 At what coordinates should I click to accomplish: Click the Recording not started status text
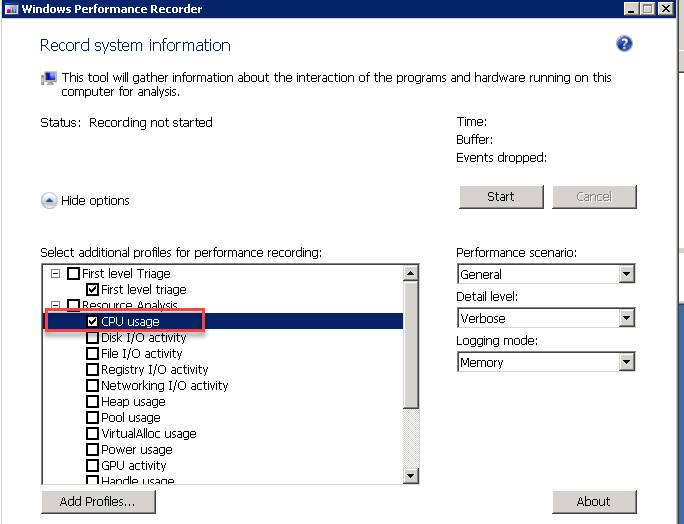[150, 123]
